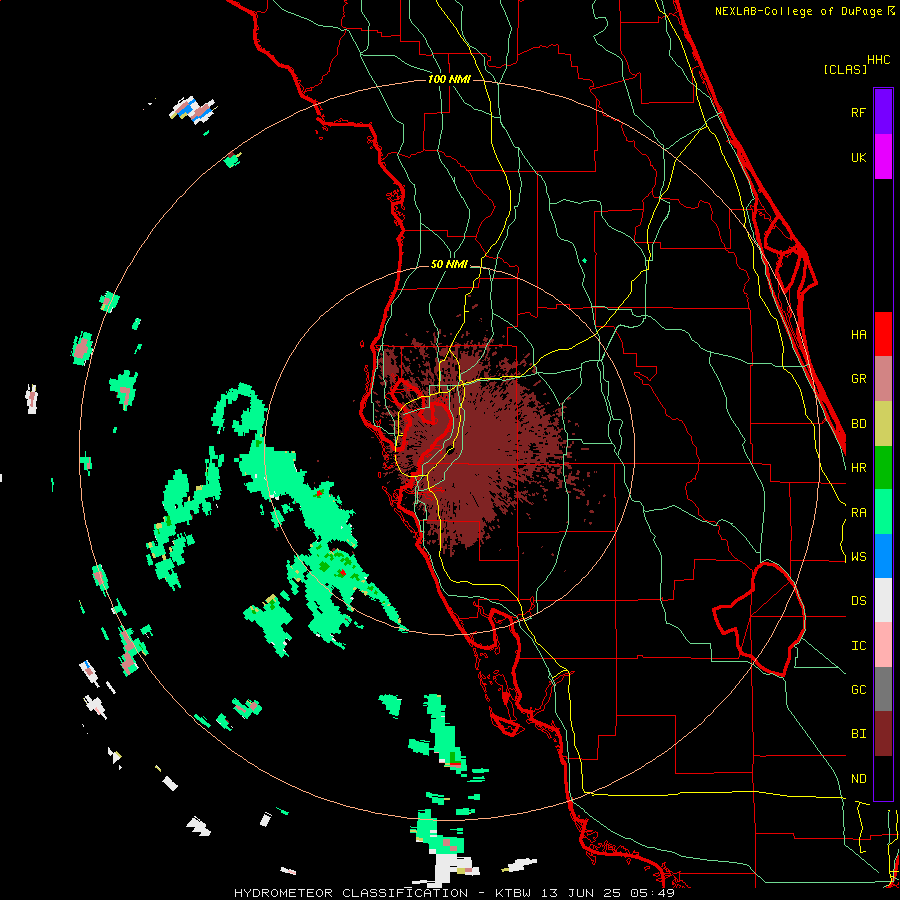The image size is (900, 900).
Task: Click the NEXLAB-College of DuPage credit text
Action: (804, 11)
